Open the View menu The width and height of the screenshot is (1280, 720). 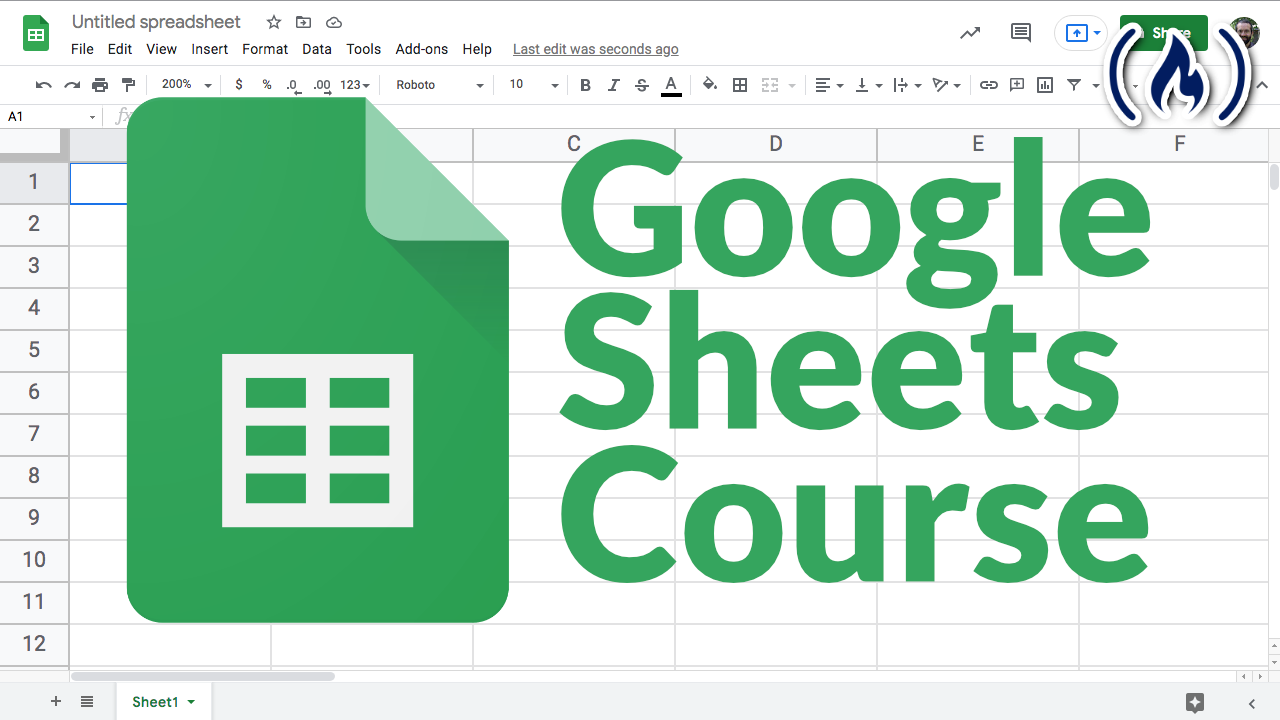pos(161,49)
